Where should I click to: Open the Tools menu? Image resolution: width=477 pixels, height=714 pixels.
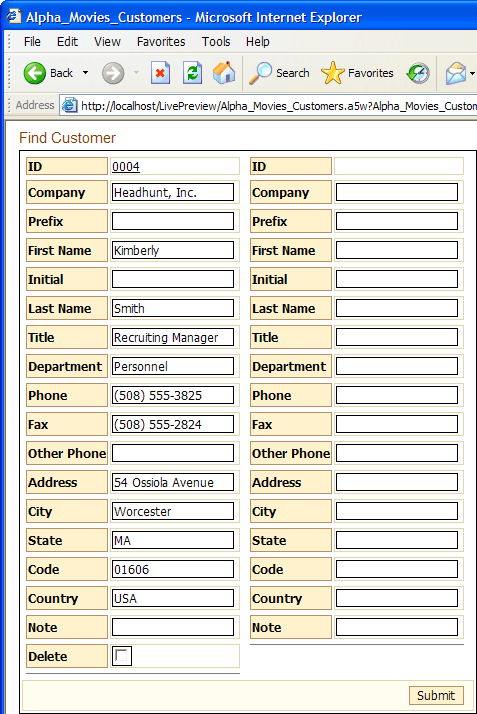click(216, 42)
